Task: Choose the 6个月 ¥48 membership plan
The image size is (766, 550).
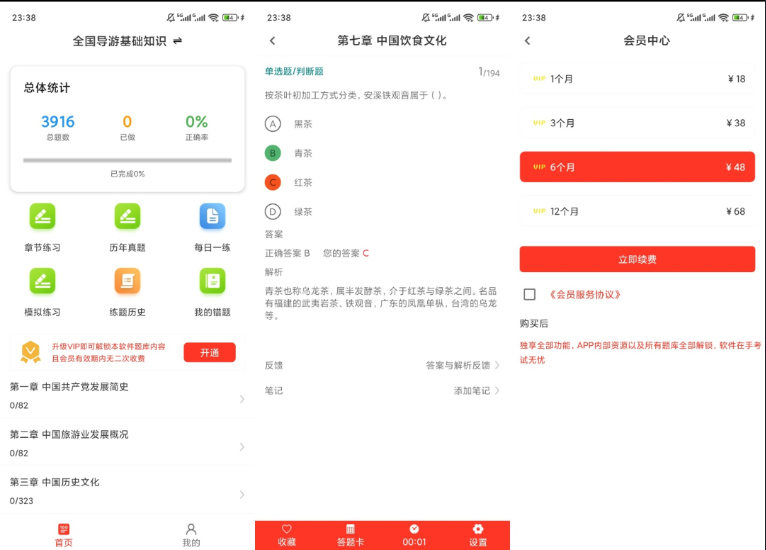Action: click(638, 167)
